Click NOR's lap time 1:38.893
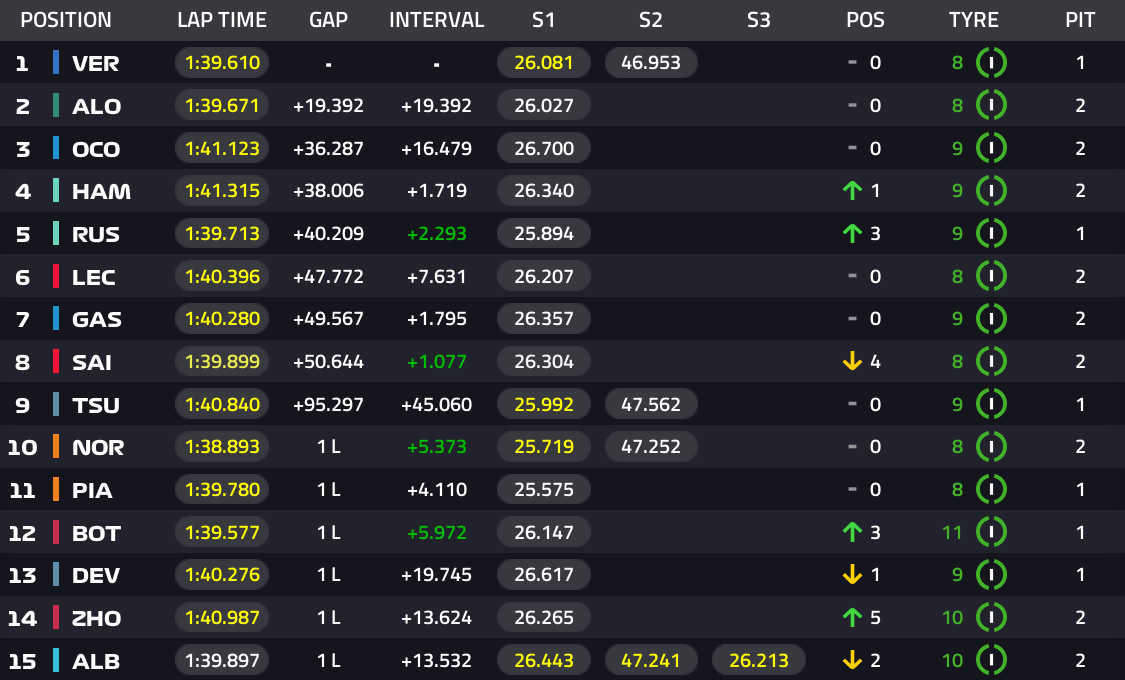The height and width of the screenshot is (680, 1125). (x=222, y=447)
